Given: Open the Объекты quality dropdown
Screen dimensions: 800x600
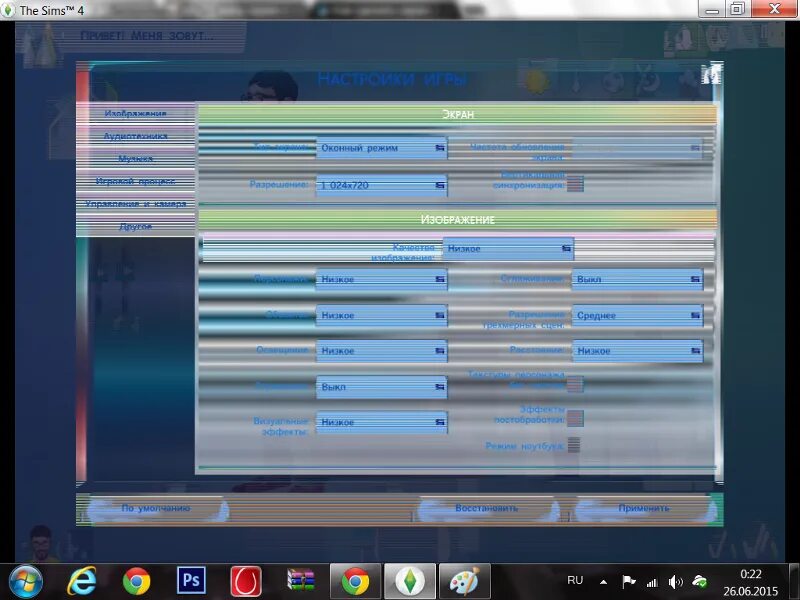Looking at the screenshot, I should pyautogui.click(x=381, y=315).
